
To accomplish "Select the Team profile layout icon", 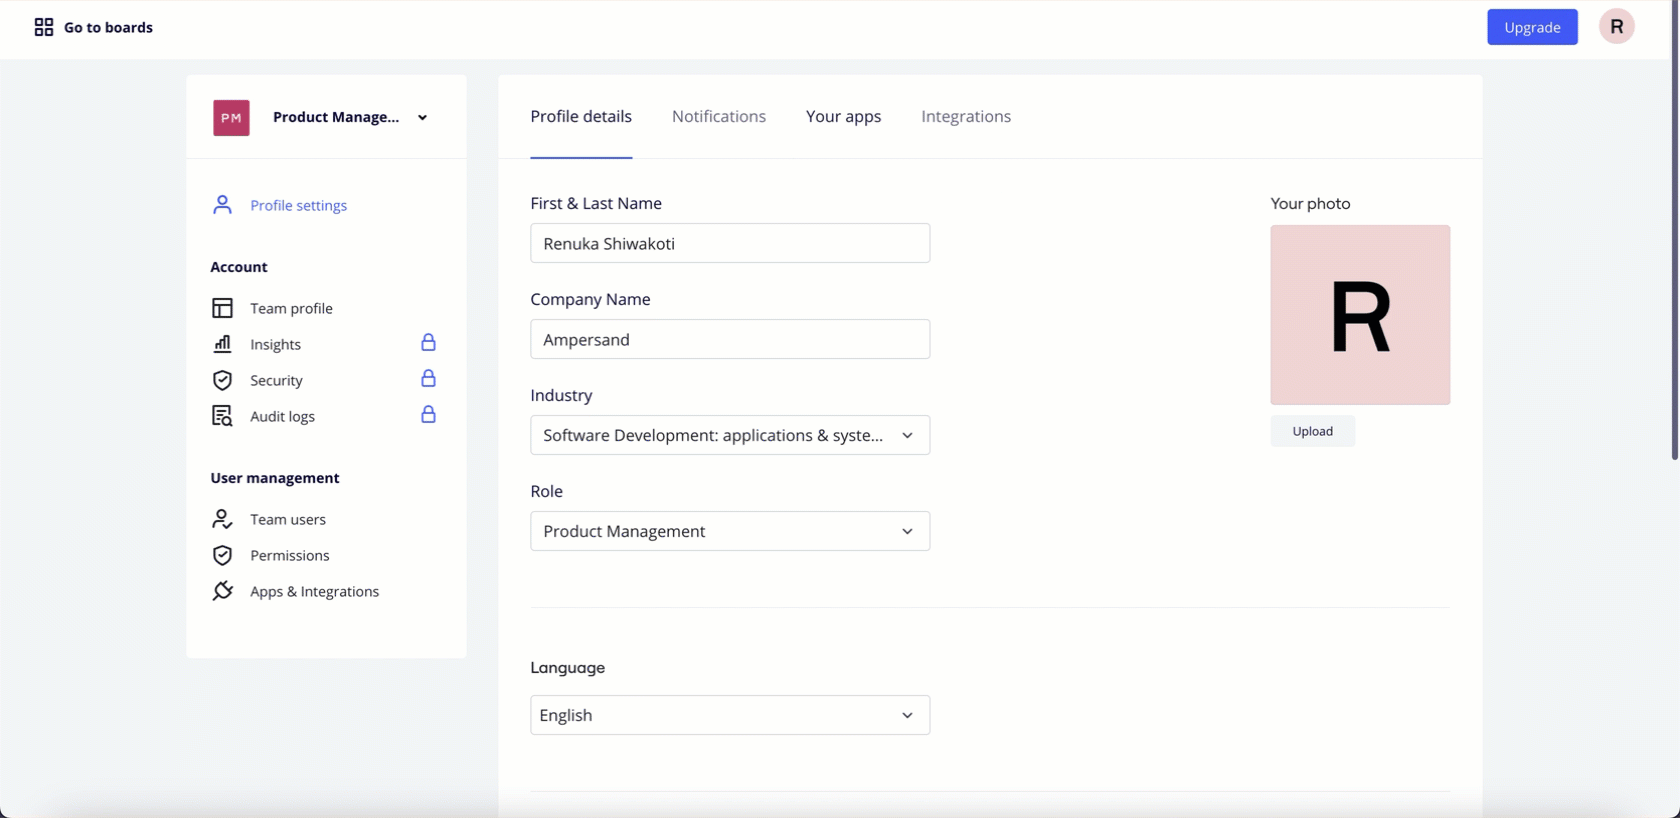I will coord(222,308).
